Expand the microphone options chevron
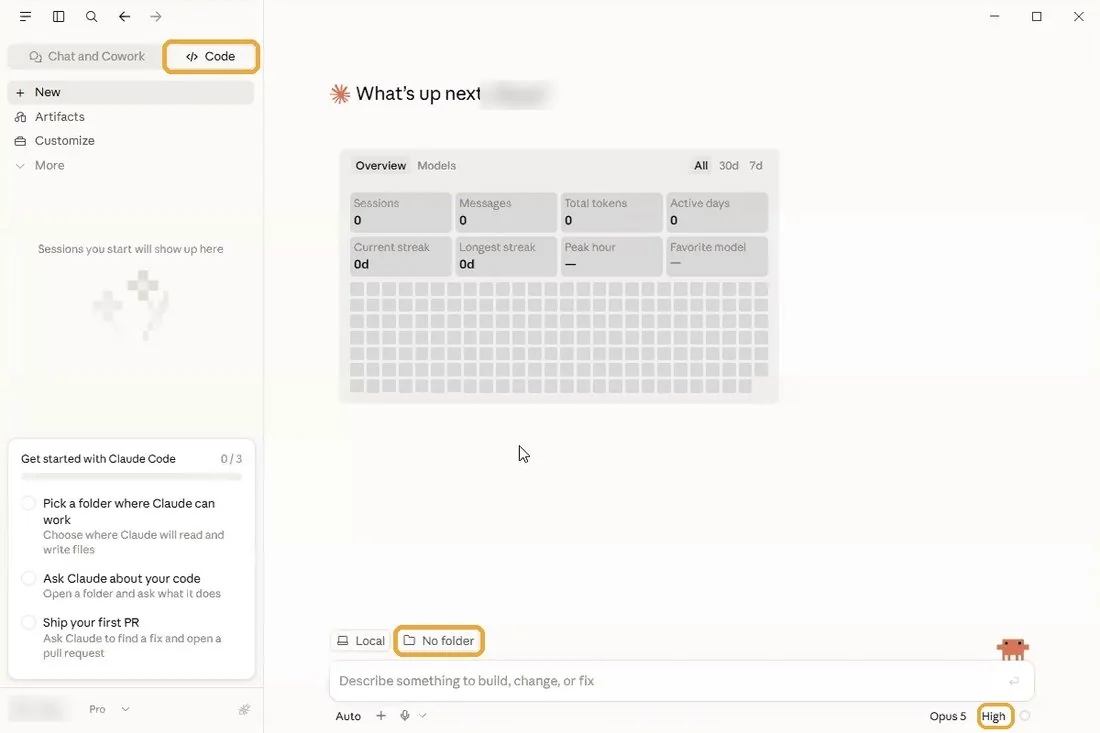1100x733 pixels. coord(422,715)
